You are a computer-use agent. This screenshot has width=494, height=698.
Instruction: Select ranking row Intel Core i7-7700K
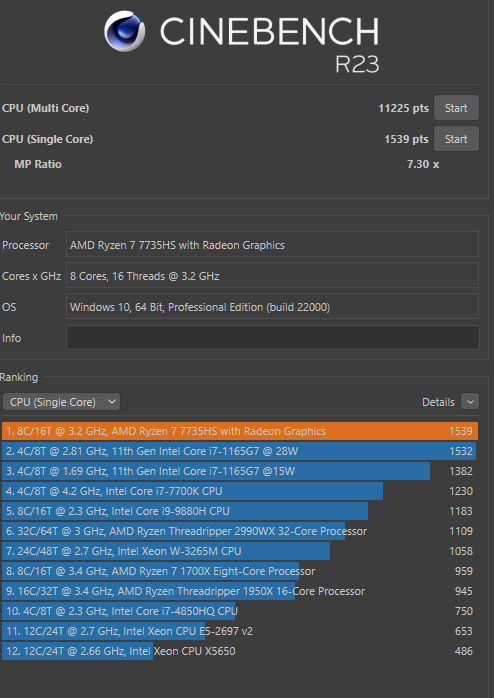pyautogui.click(x=240, y=491)
